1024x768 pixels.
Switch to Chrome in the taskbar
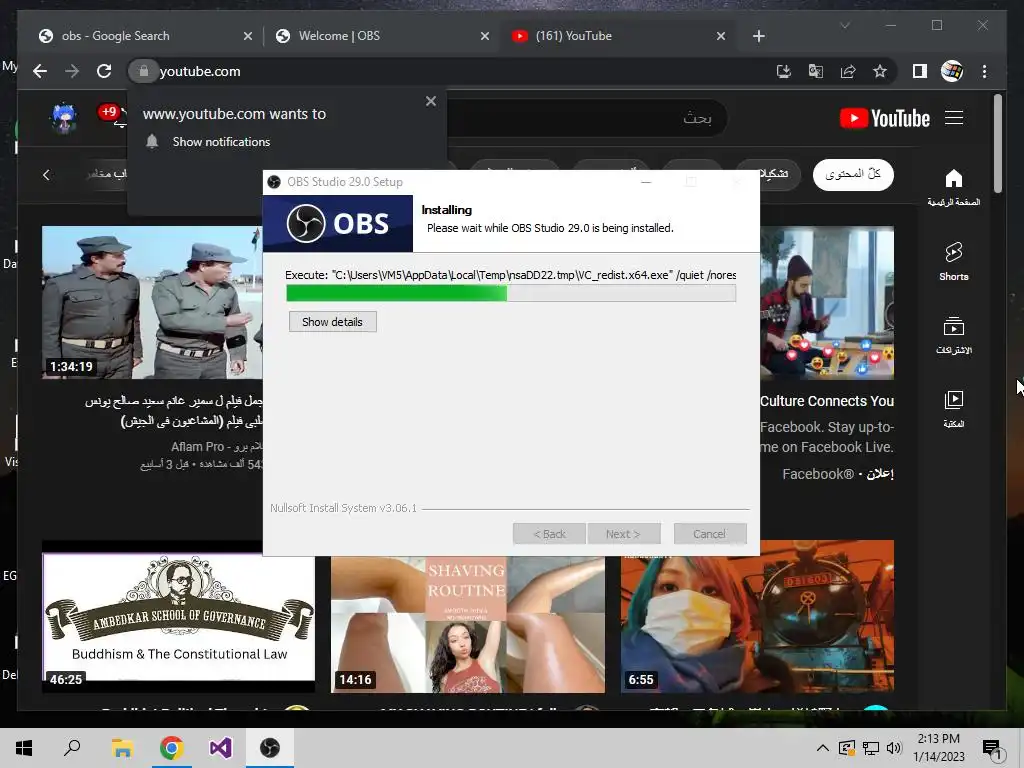click(x=172, y=748)
